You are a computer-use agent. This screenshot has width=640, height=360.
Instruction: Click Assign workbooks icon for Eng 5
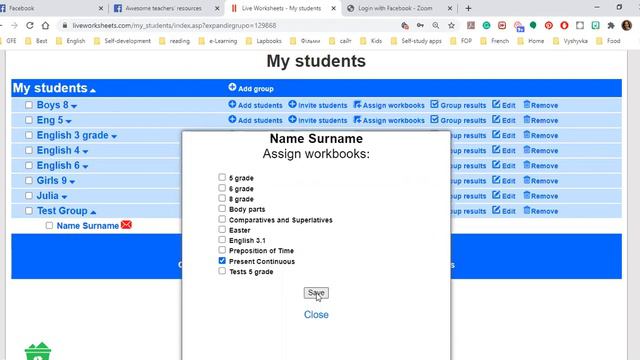click(357, 120)
